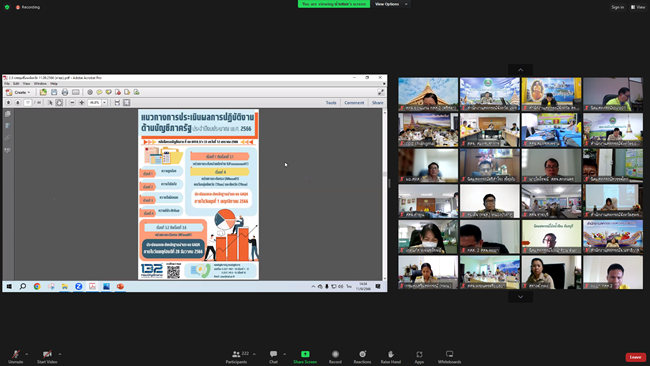
Task: Click the View layout button
Action: (638, 7)
